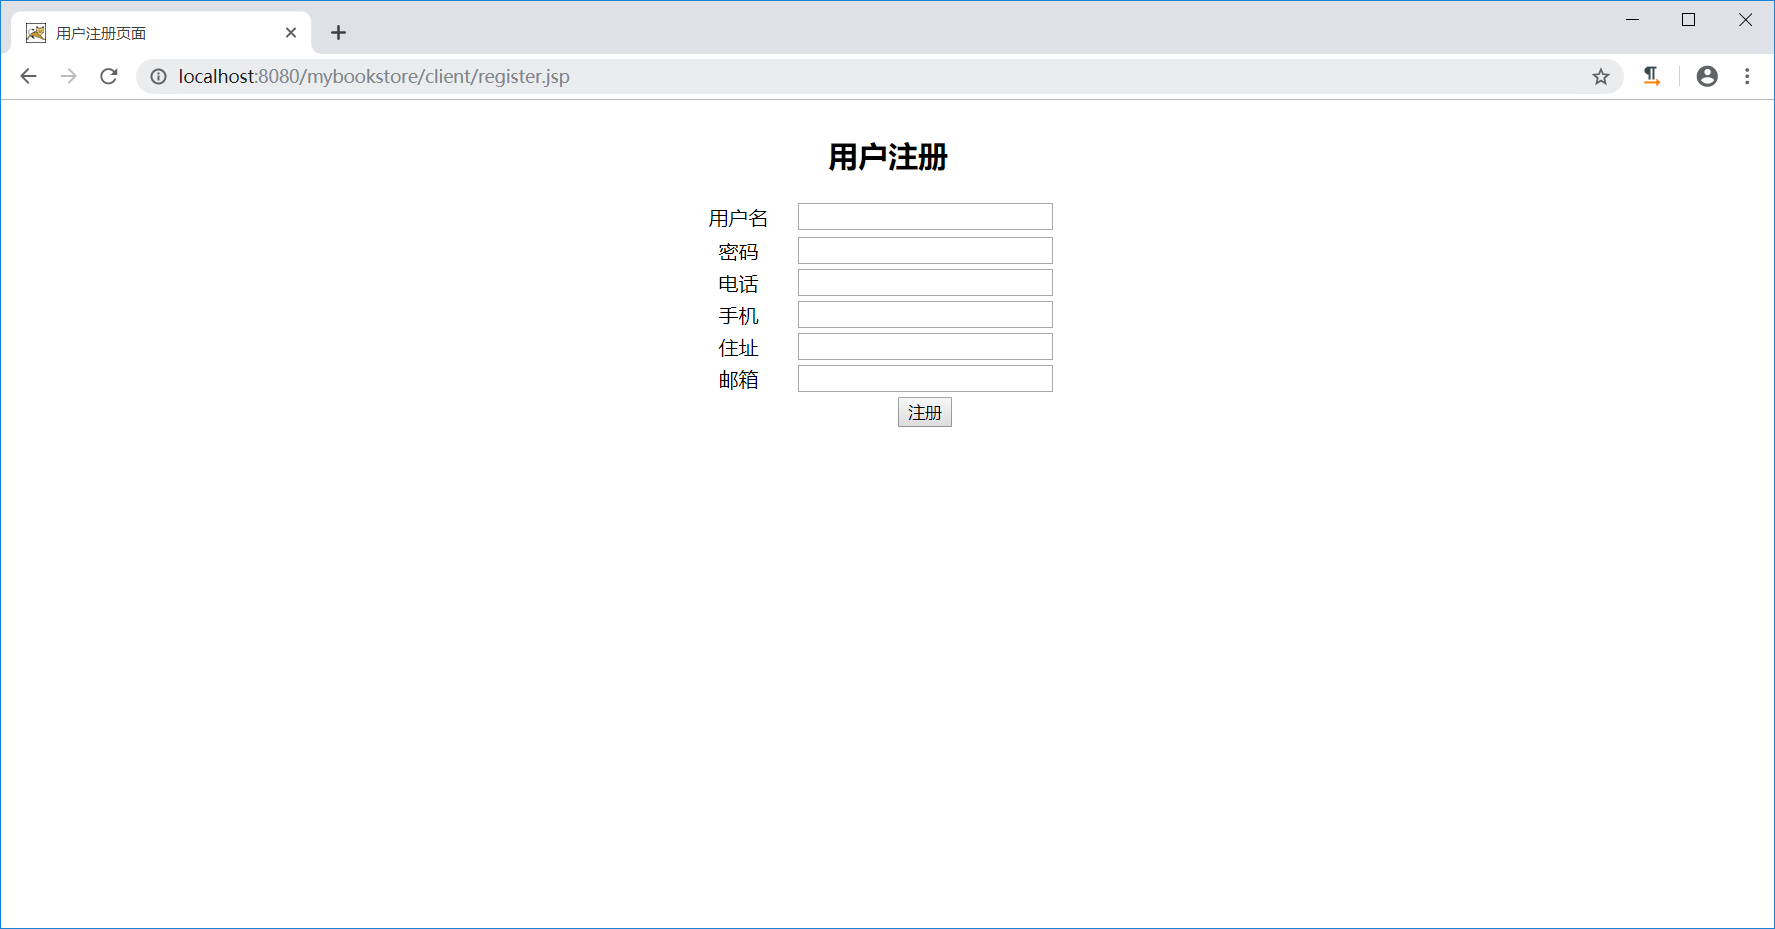Open the Chrome three-dot menu
Viewport: 1775px width, 929px height.
(x=1747, y=76)
